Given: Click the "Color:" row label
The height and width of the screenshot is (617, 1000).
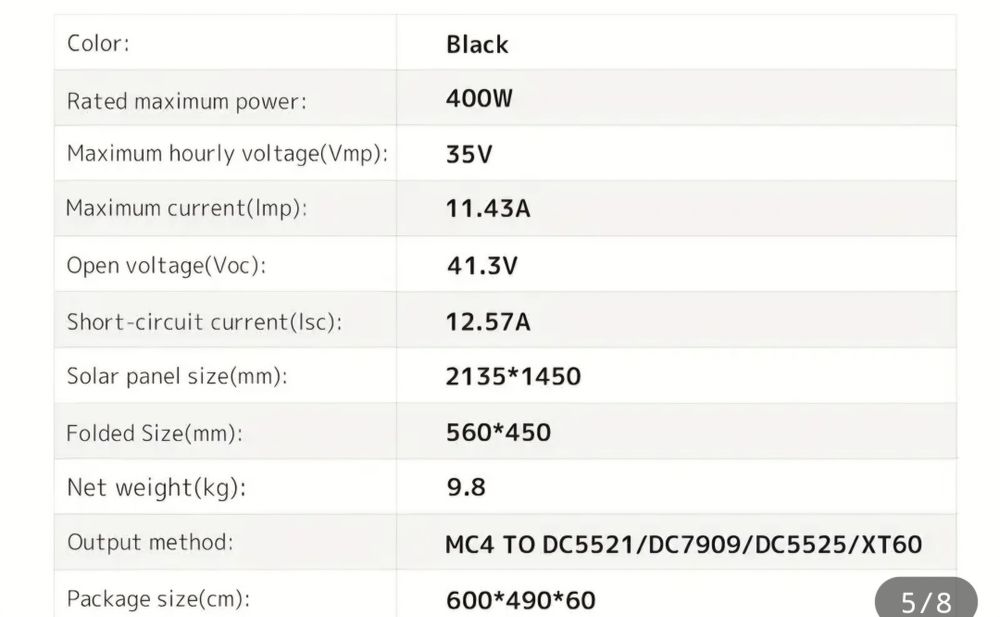Looking at the screenshot, I should click(x=98, y=43).
